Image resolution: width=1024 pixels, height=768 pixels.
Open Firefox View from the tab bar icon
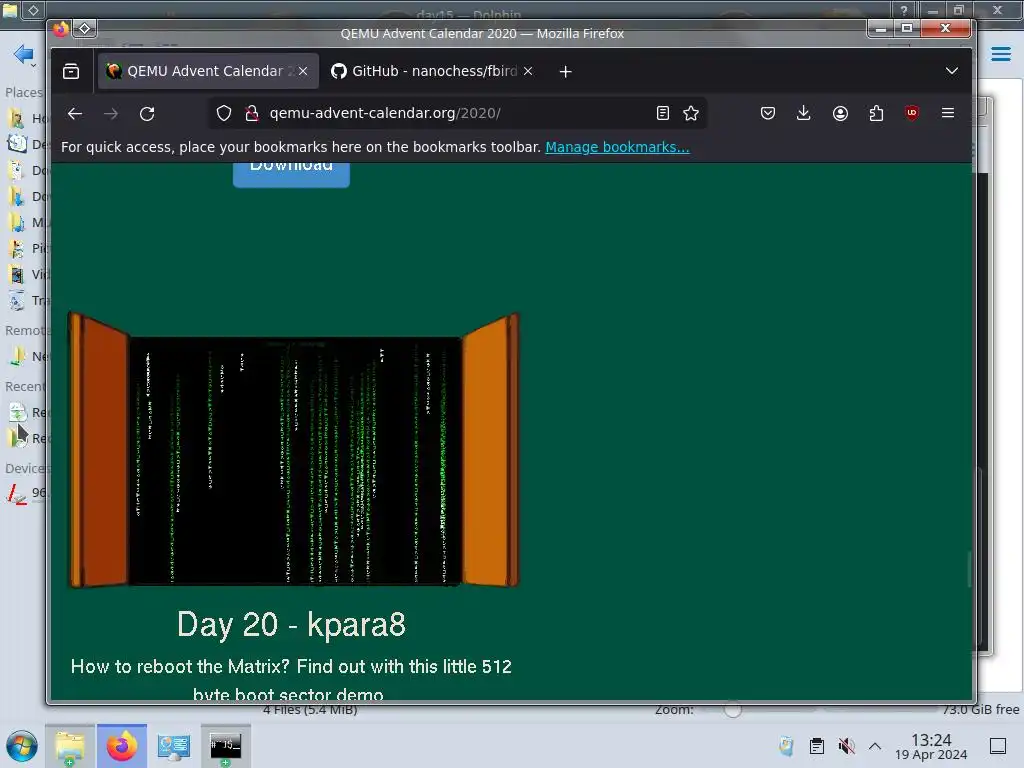71,71
